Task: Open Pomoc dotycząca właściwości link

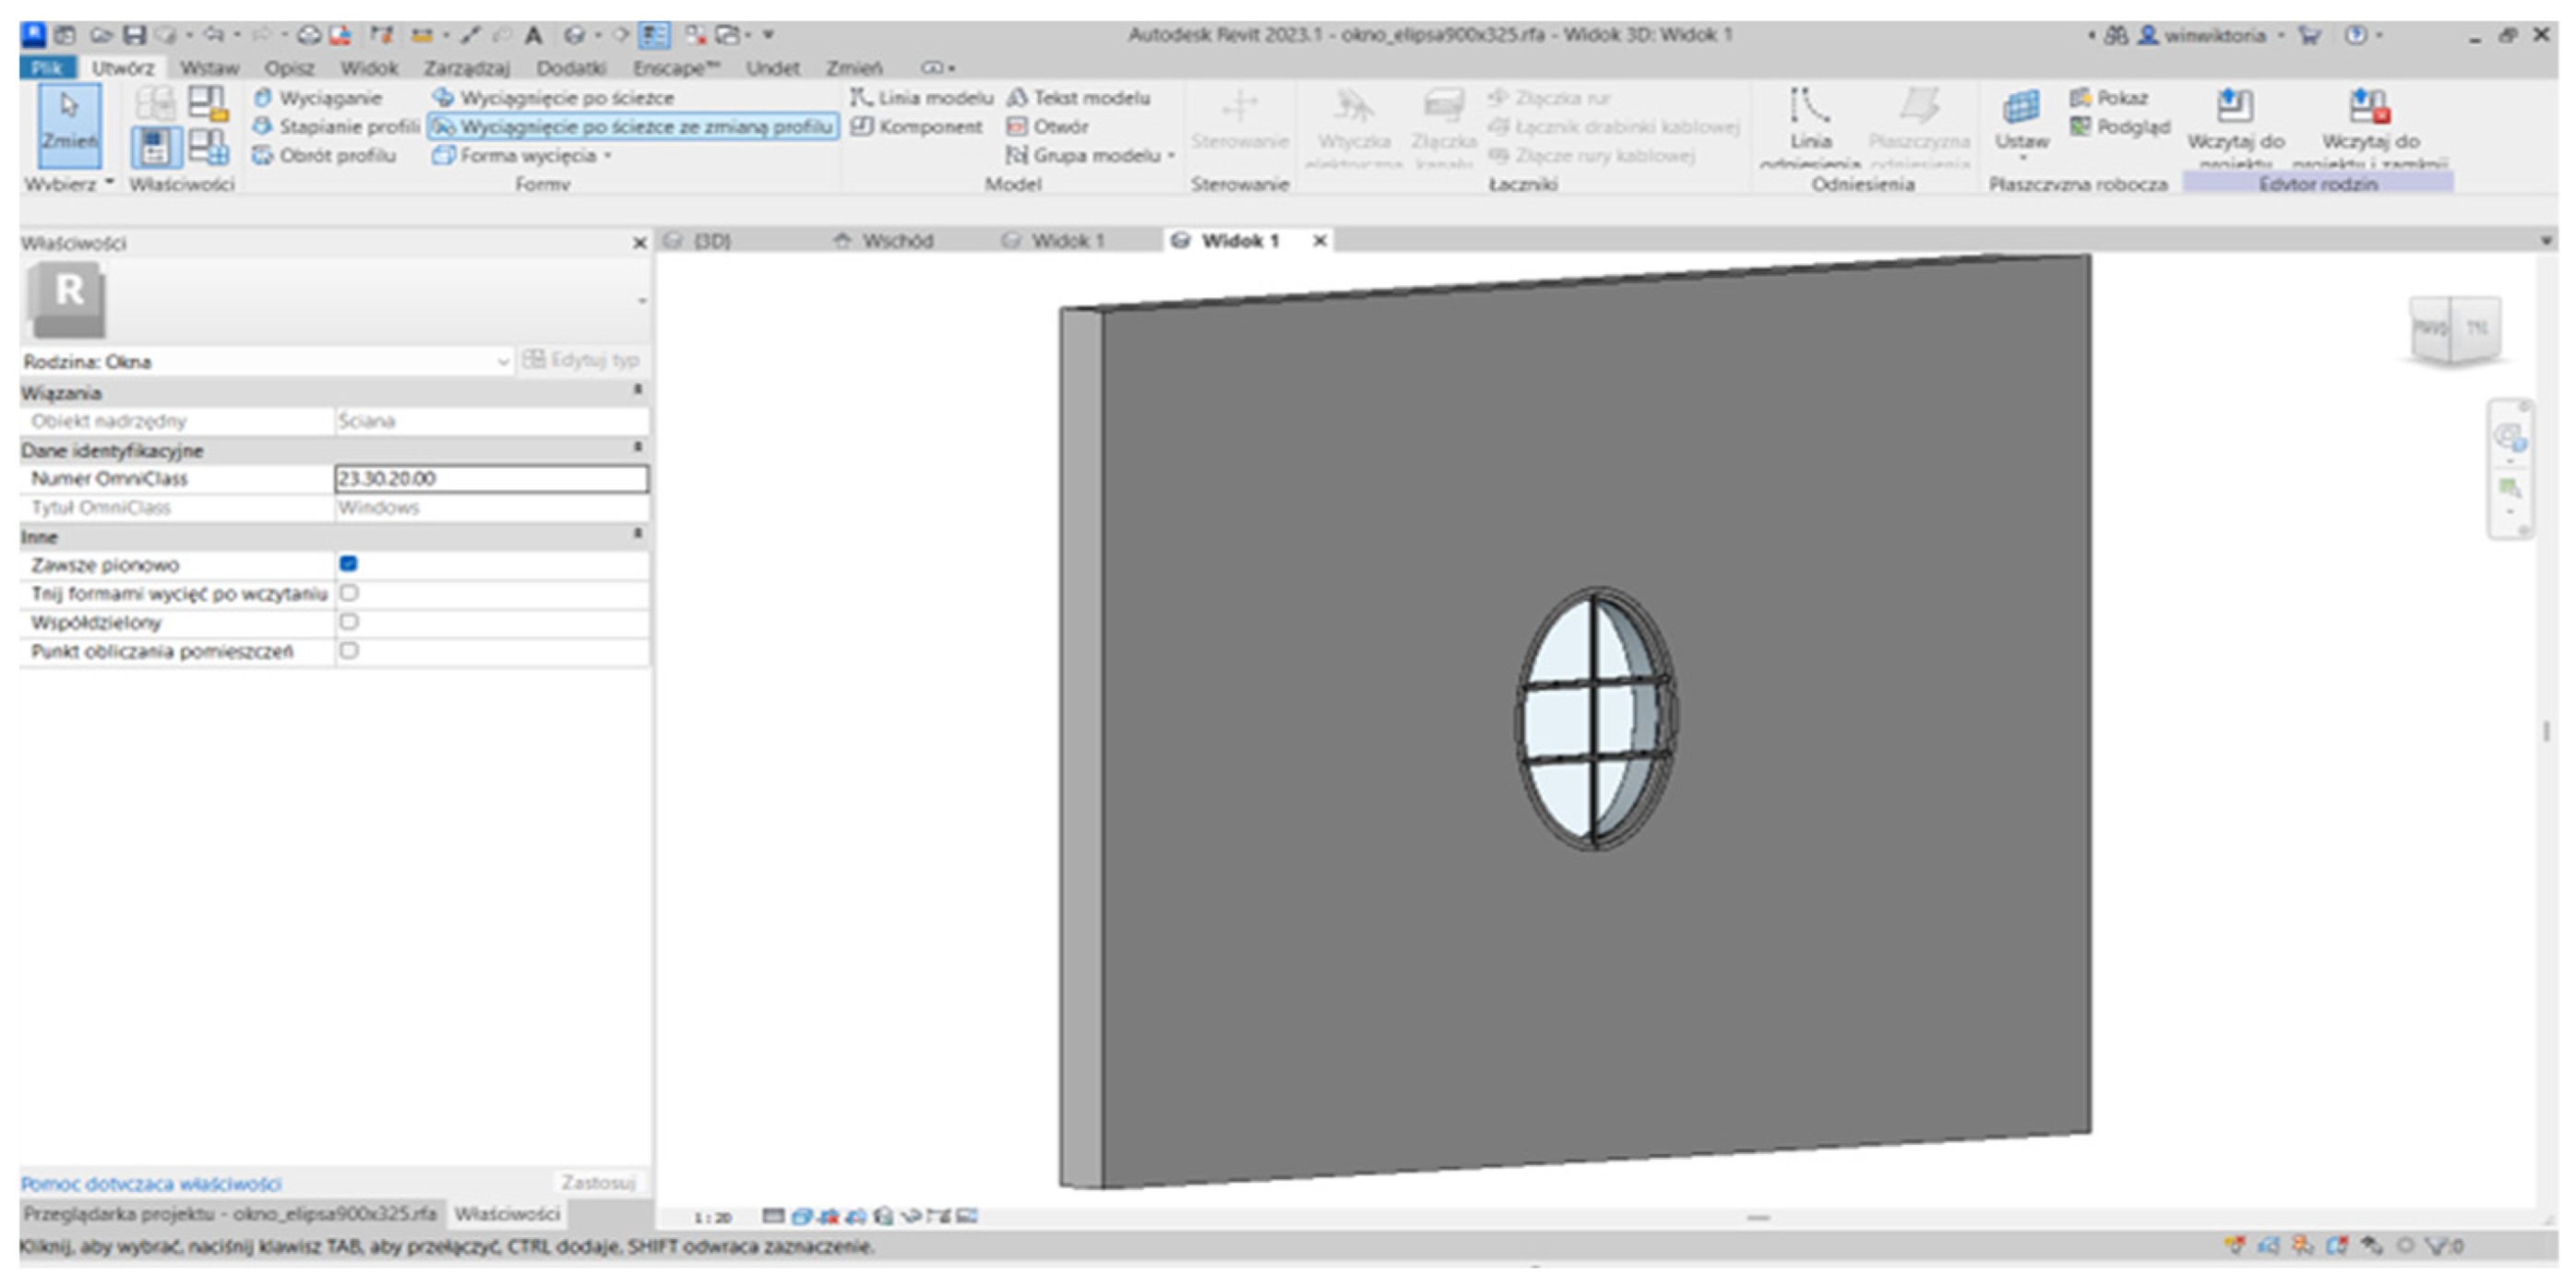Action: click(151, 1184)
